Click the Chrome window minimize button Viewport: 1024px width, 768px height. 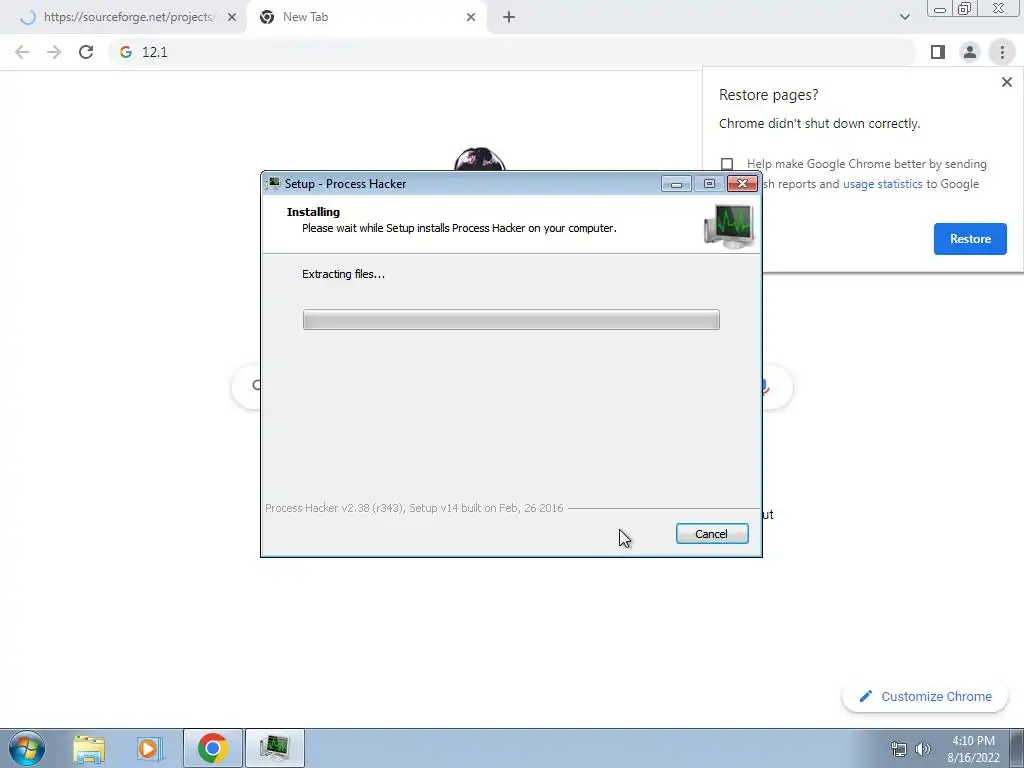(940, 9)
